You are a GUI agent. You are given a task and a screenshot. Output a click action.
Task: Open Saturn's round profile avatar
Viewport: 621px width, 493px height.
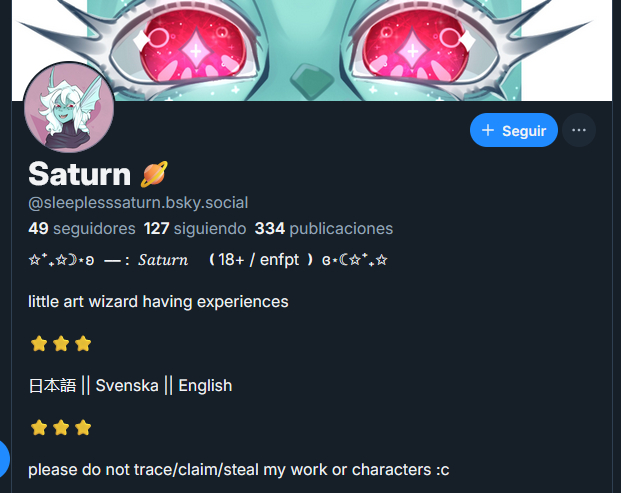69,107
